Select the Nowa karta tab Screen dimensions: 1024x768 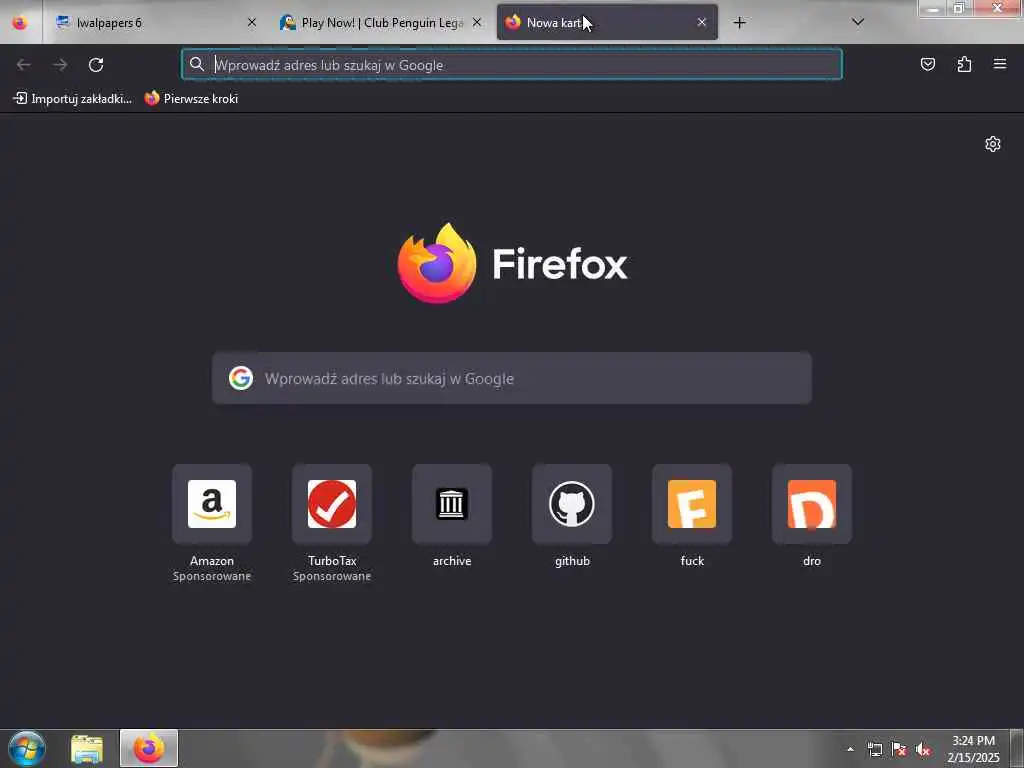(607, 23)
